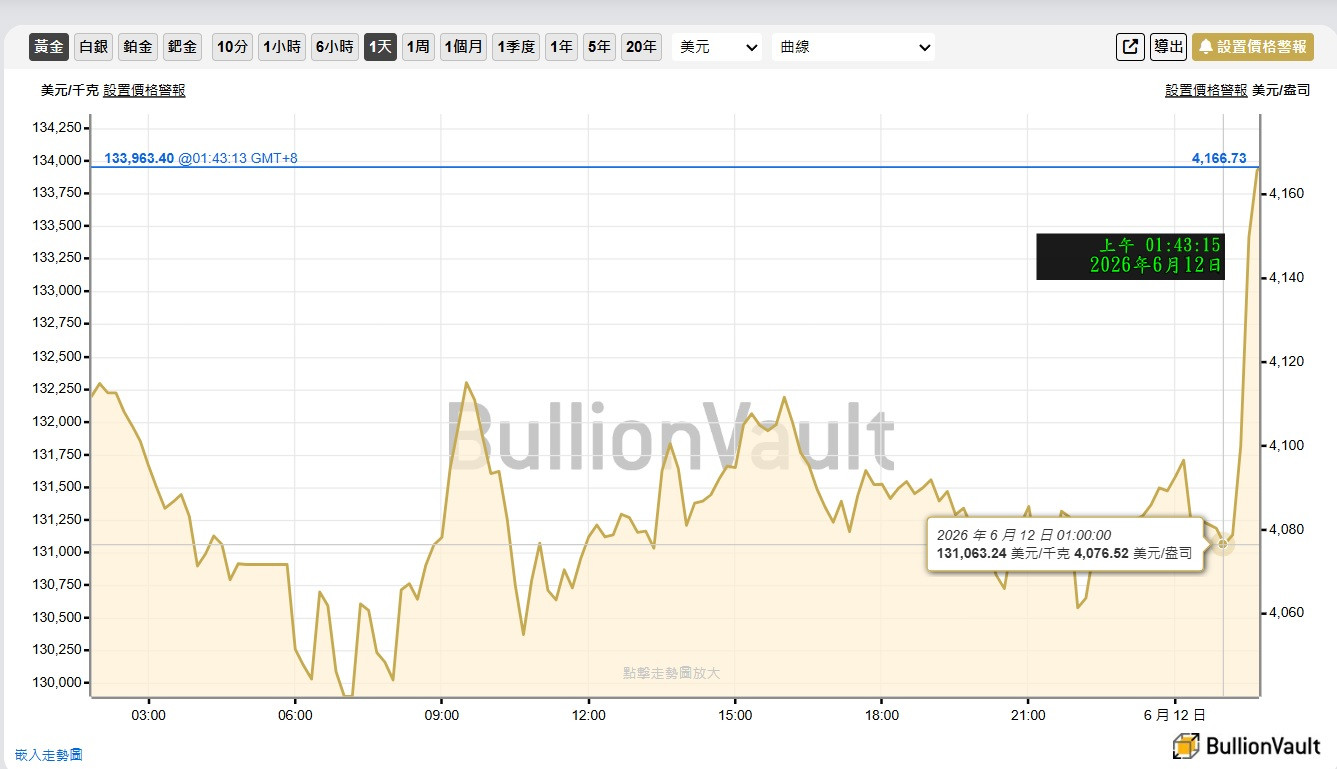This screenshot has height=769, width=1337.
Task: Click the 130,000 y-axis label
Action: (x=58, y=683)
